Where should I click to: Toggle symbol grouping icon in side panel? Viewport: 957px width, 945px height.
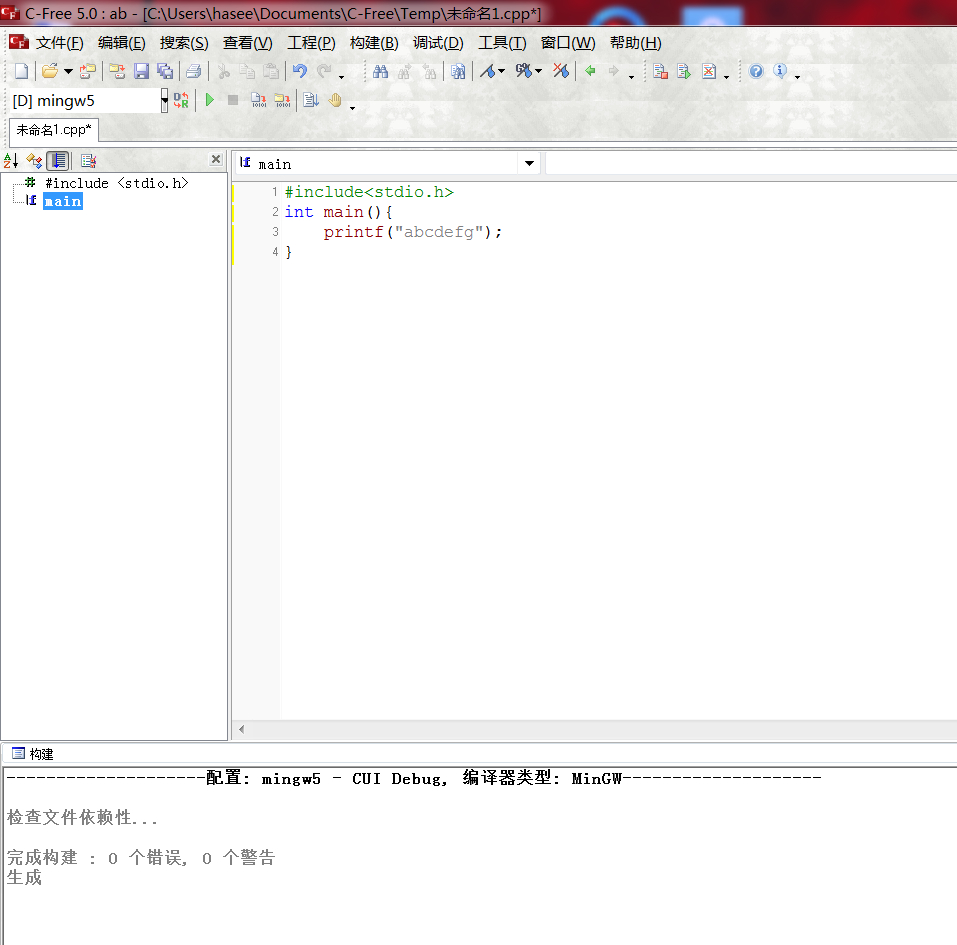click(34, 161)
